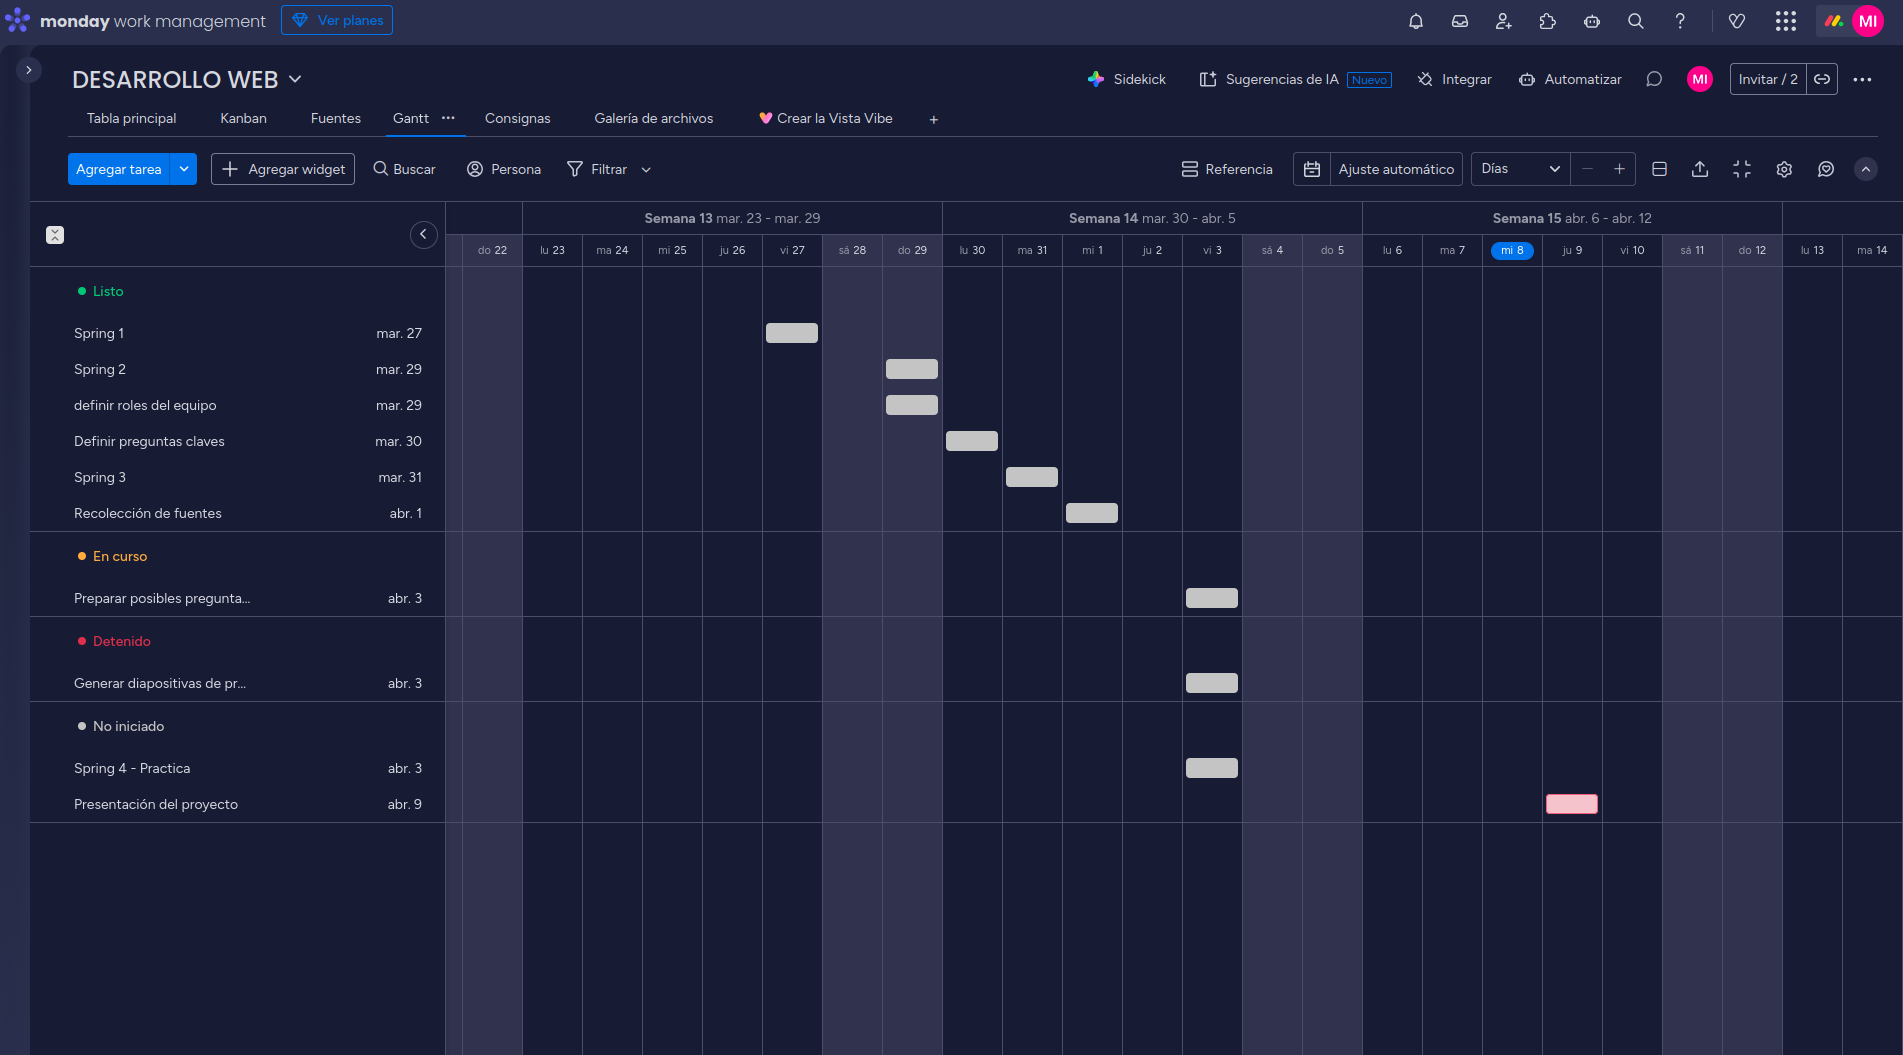Click the Agregar tarea button
1903x1055 pixels.
(119, 169)
